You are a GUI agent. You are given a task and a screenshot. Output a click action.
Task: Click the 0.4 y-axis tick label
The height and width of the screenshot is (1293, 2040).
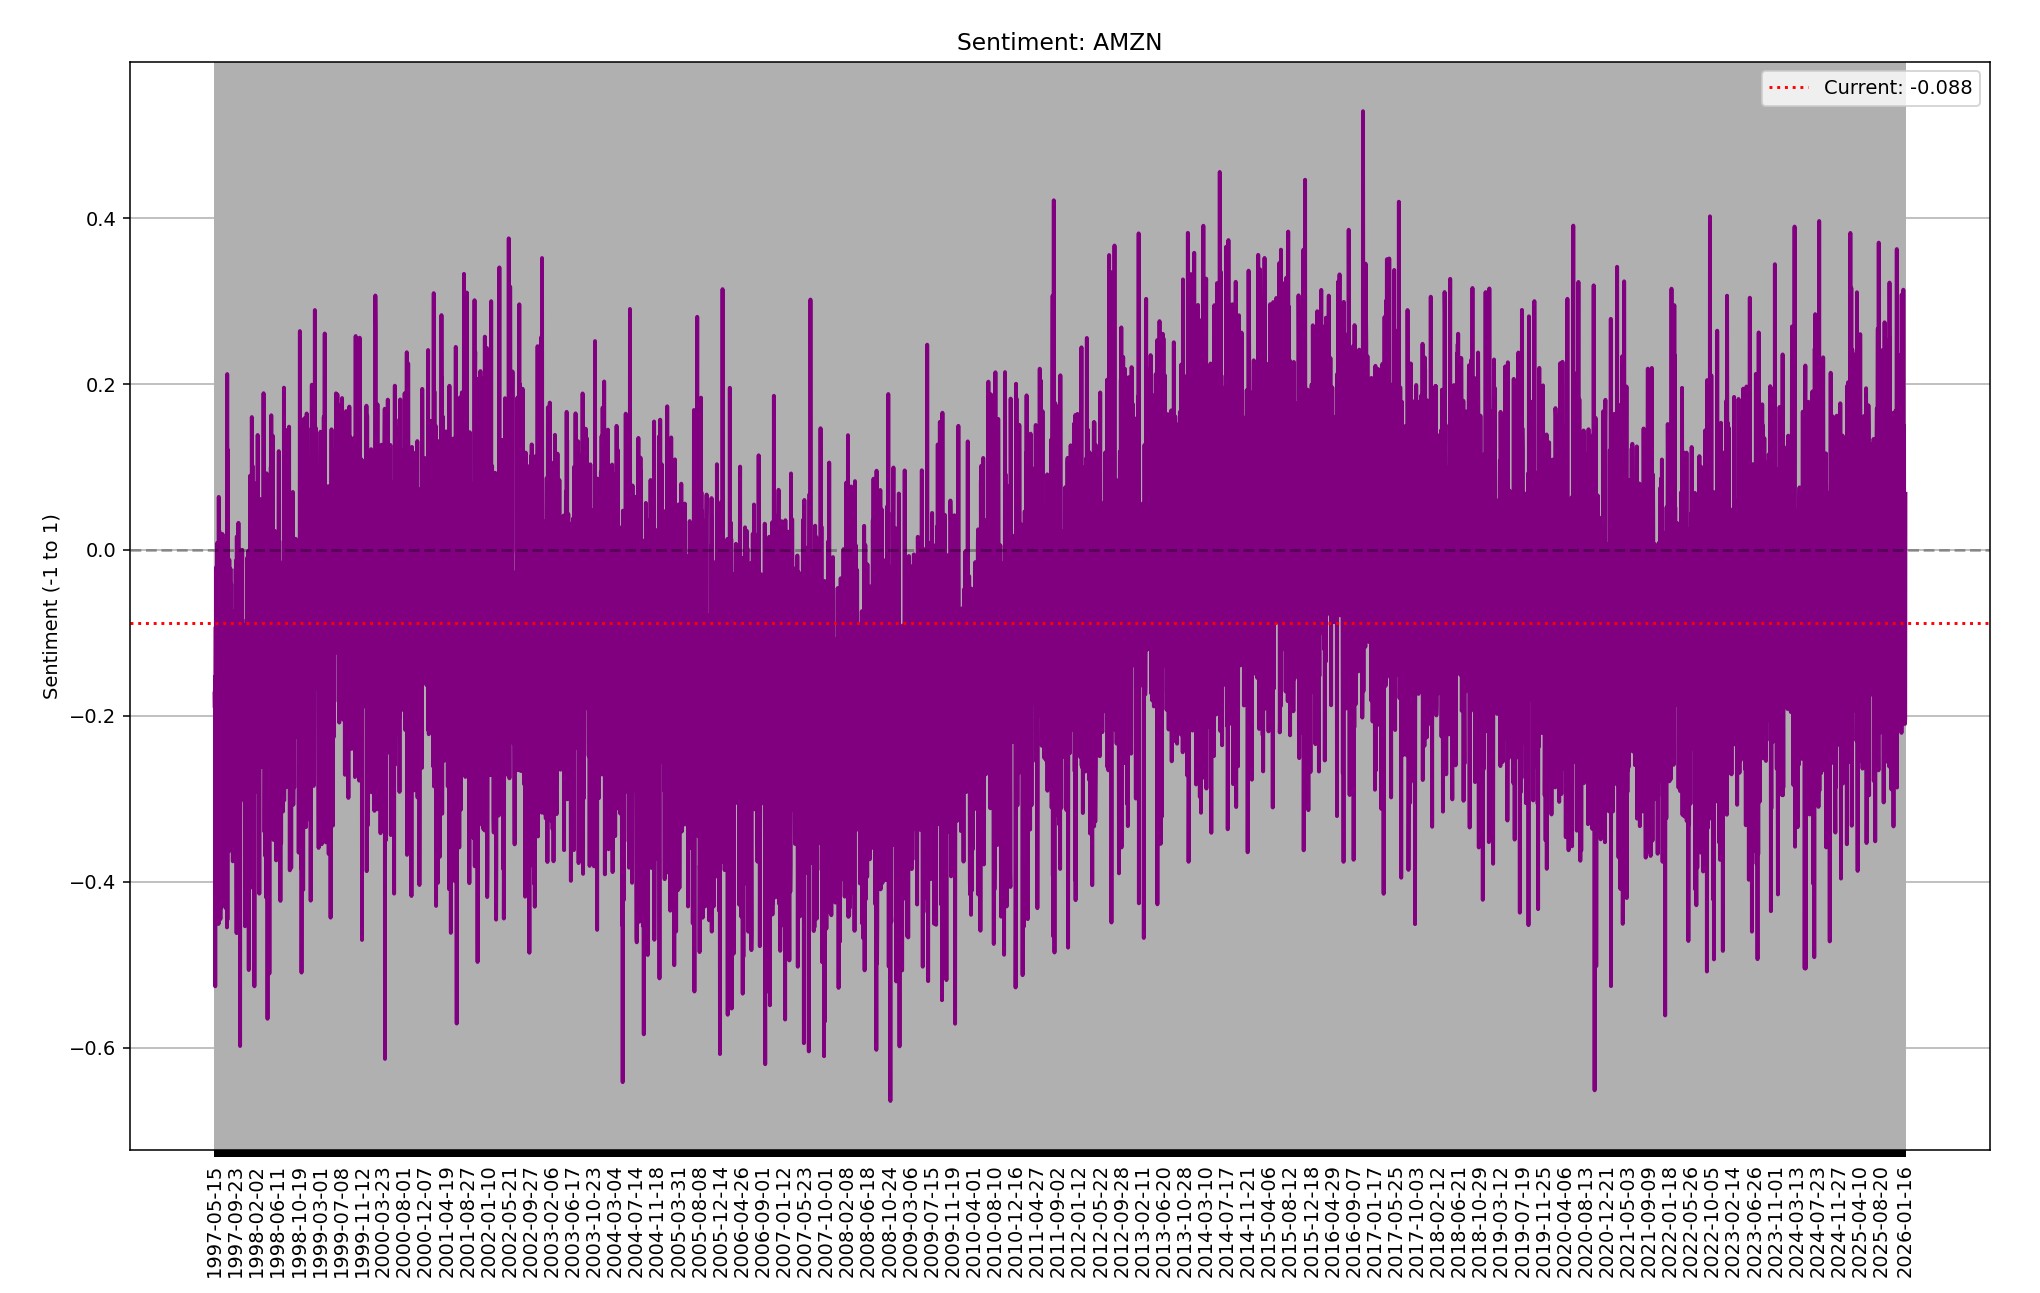pos(100,219)
